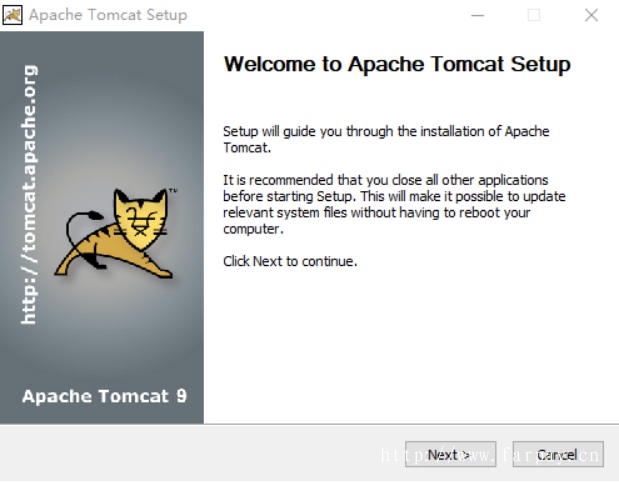
Task: Click the 'Apache Tomcat Setup' title bar text
Action: point(108,15)
